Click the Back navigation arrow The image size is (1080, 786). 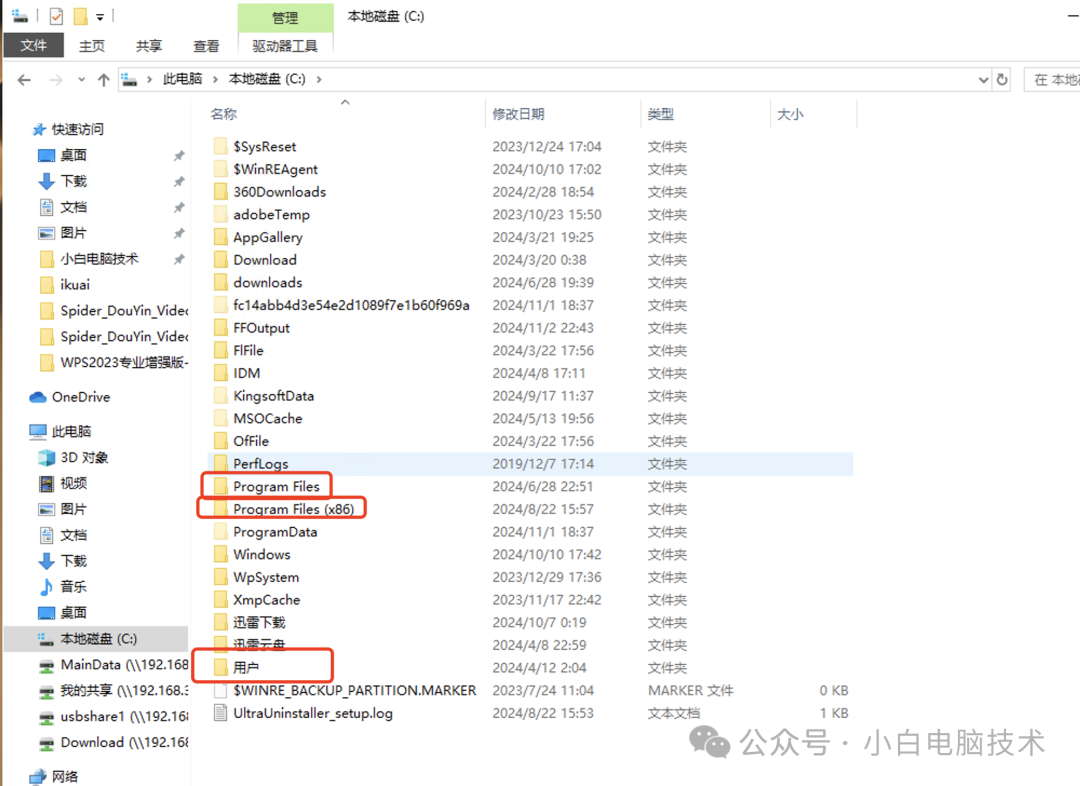pyautogui.click(x=24, y=80)
